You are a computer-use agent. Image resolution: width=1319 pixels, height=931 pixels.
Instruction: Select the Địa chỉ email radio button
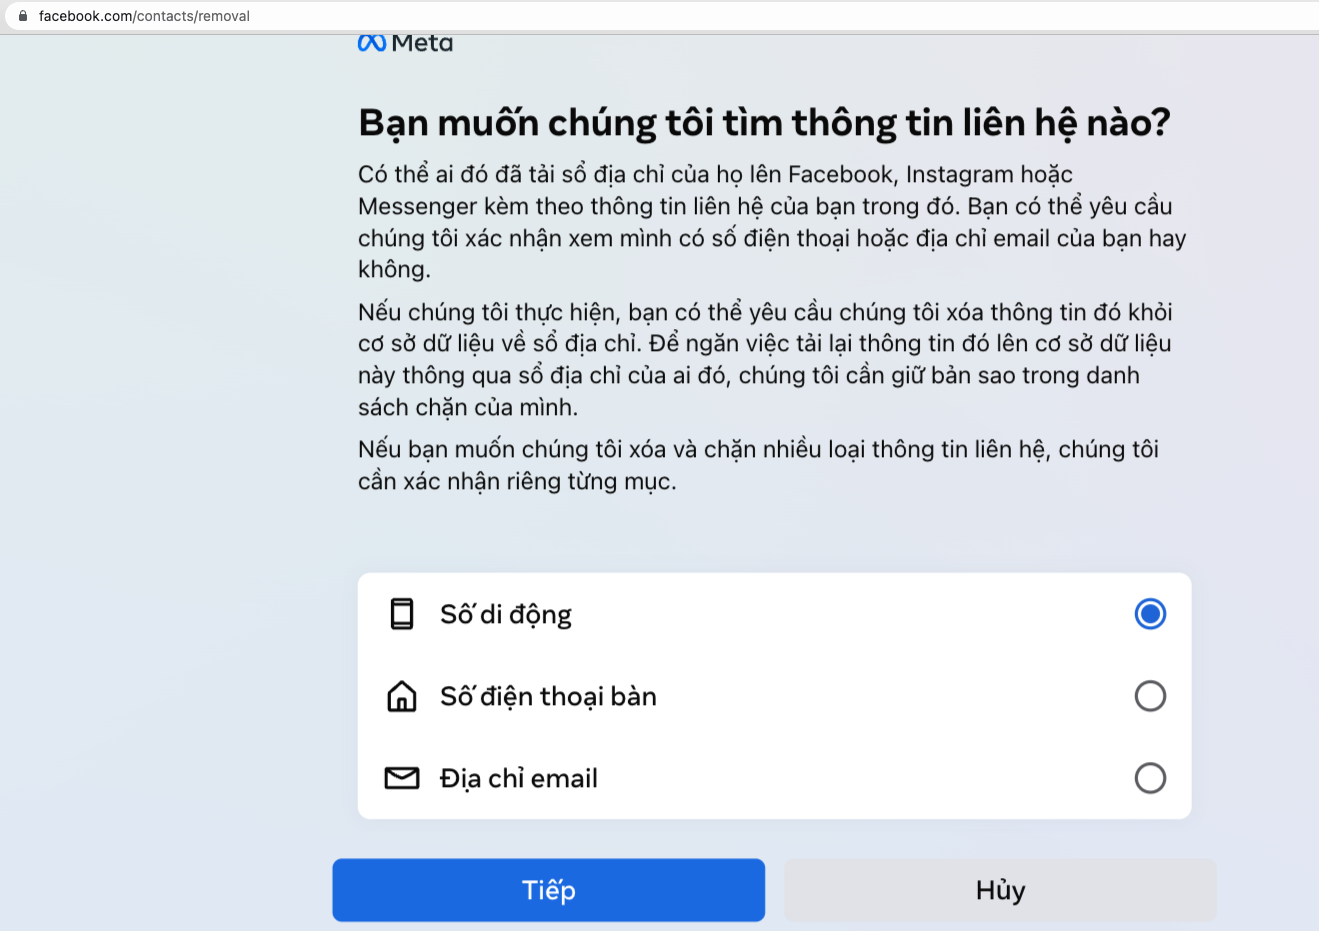pyautogui.click(x=1150, y=778)
